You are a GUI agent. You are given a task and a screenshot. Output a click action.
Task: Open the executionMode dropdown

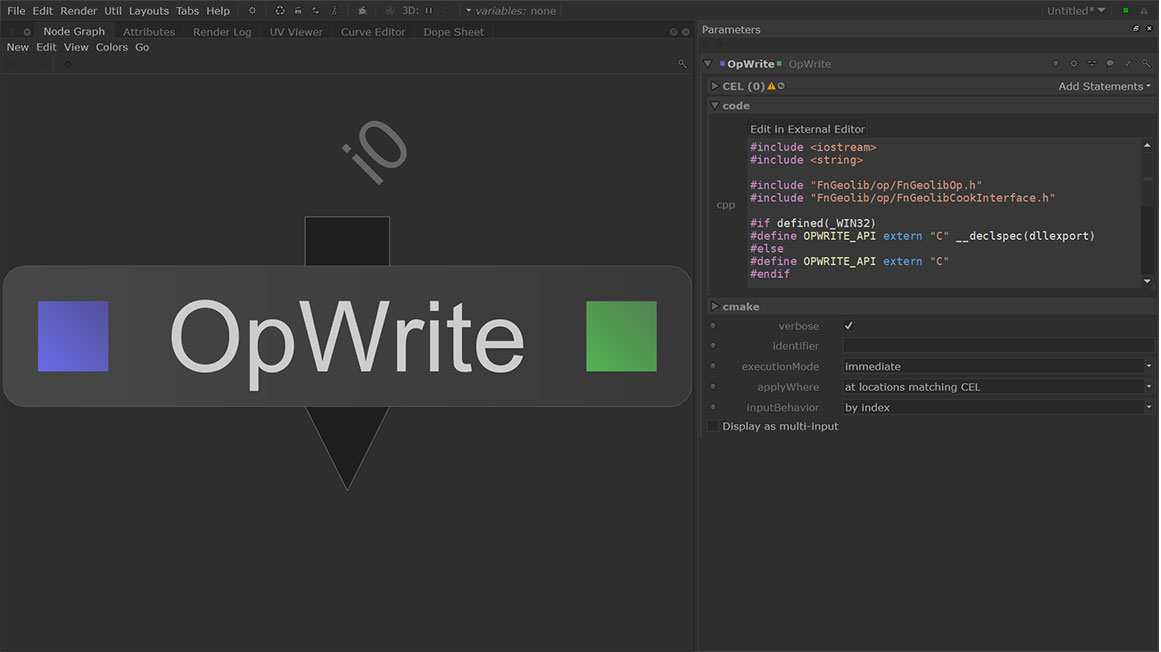[997, 367]
